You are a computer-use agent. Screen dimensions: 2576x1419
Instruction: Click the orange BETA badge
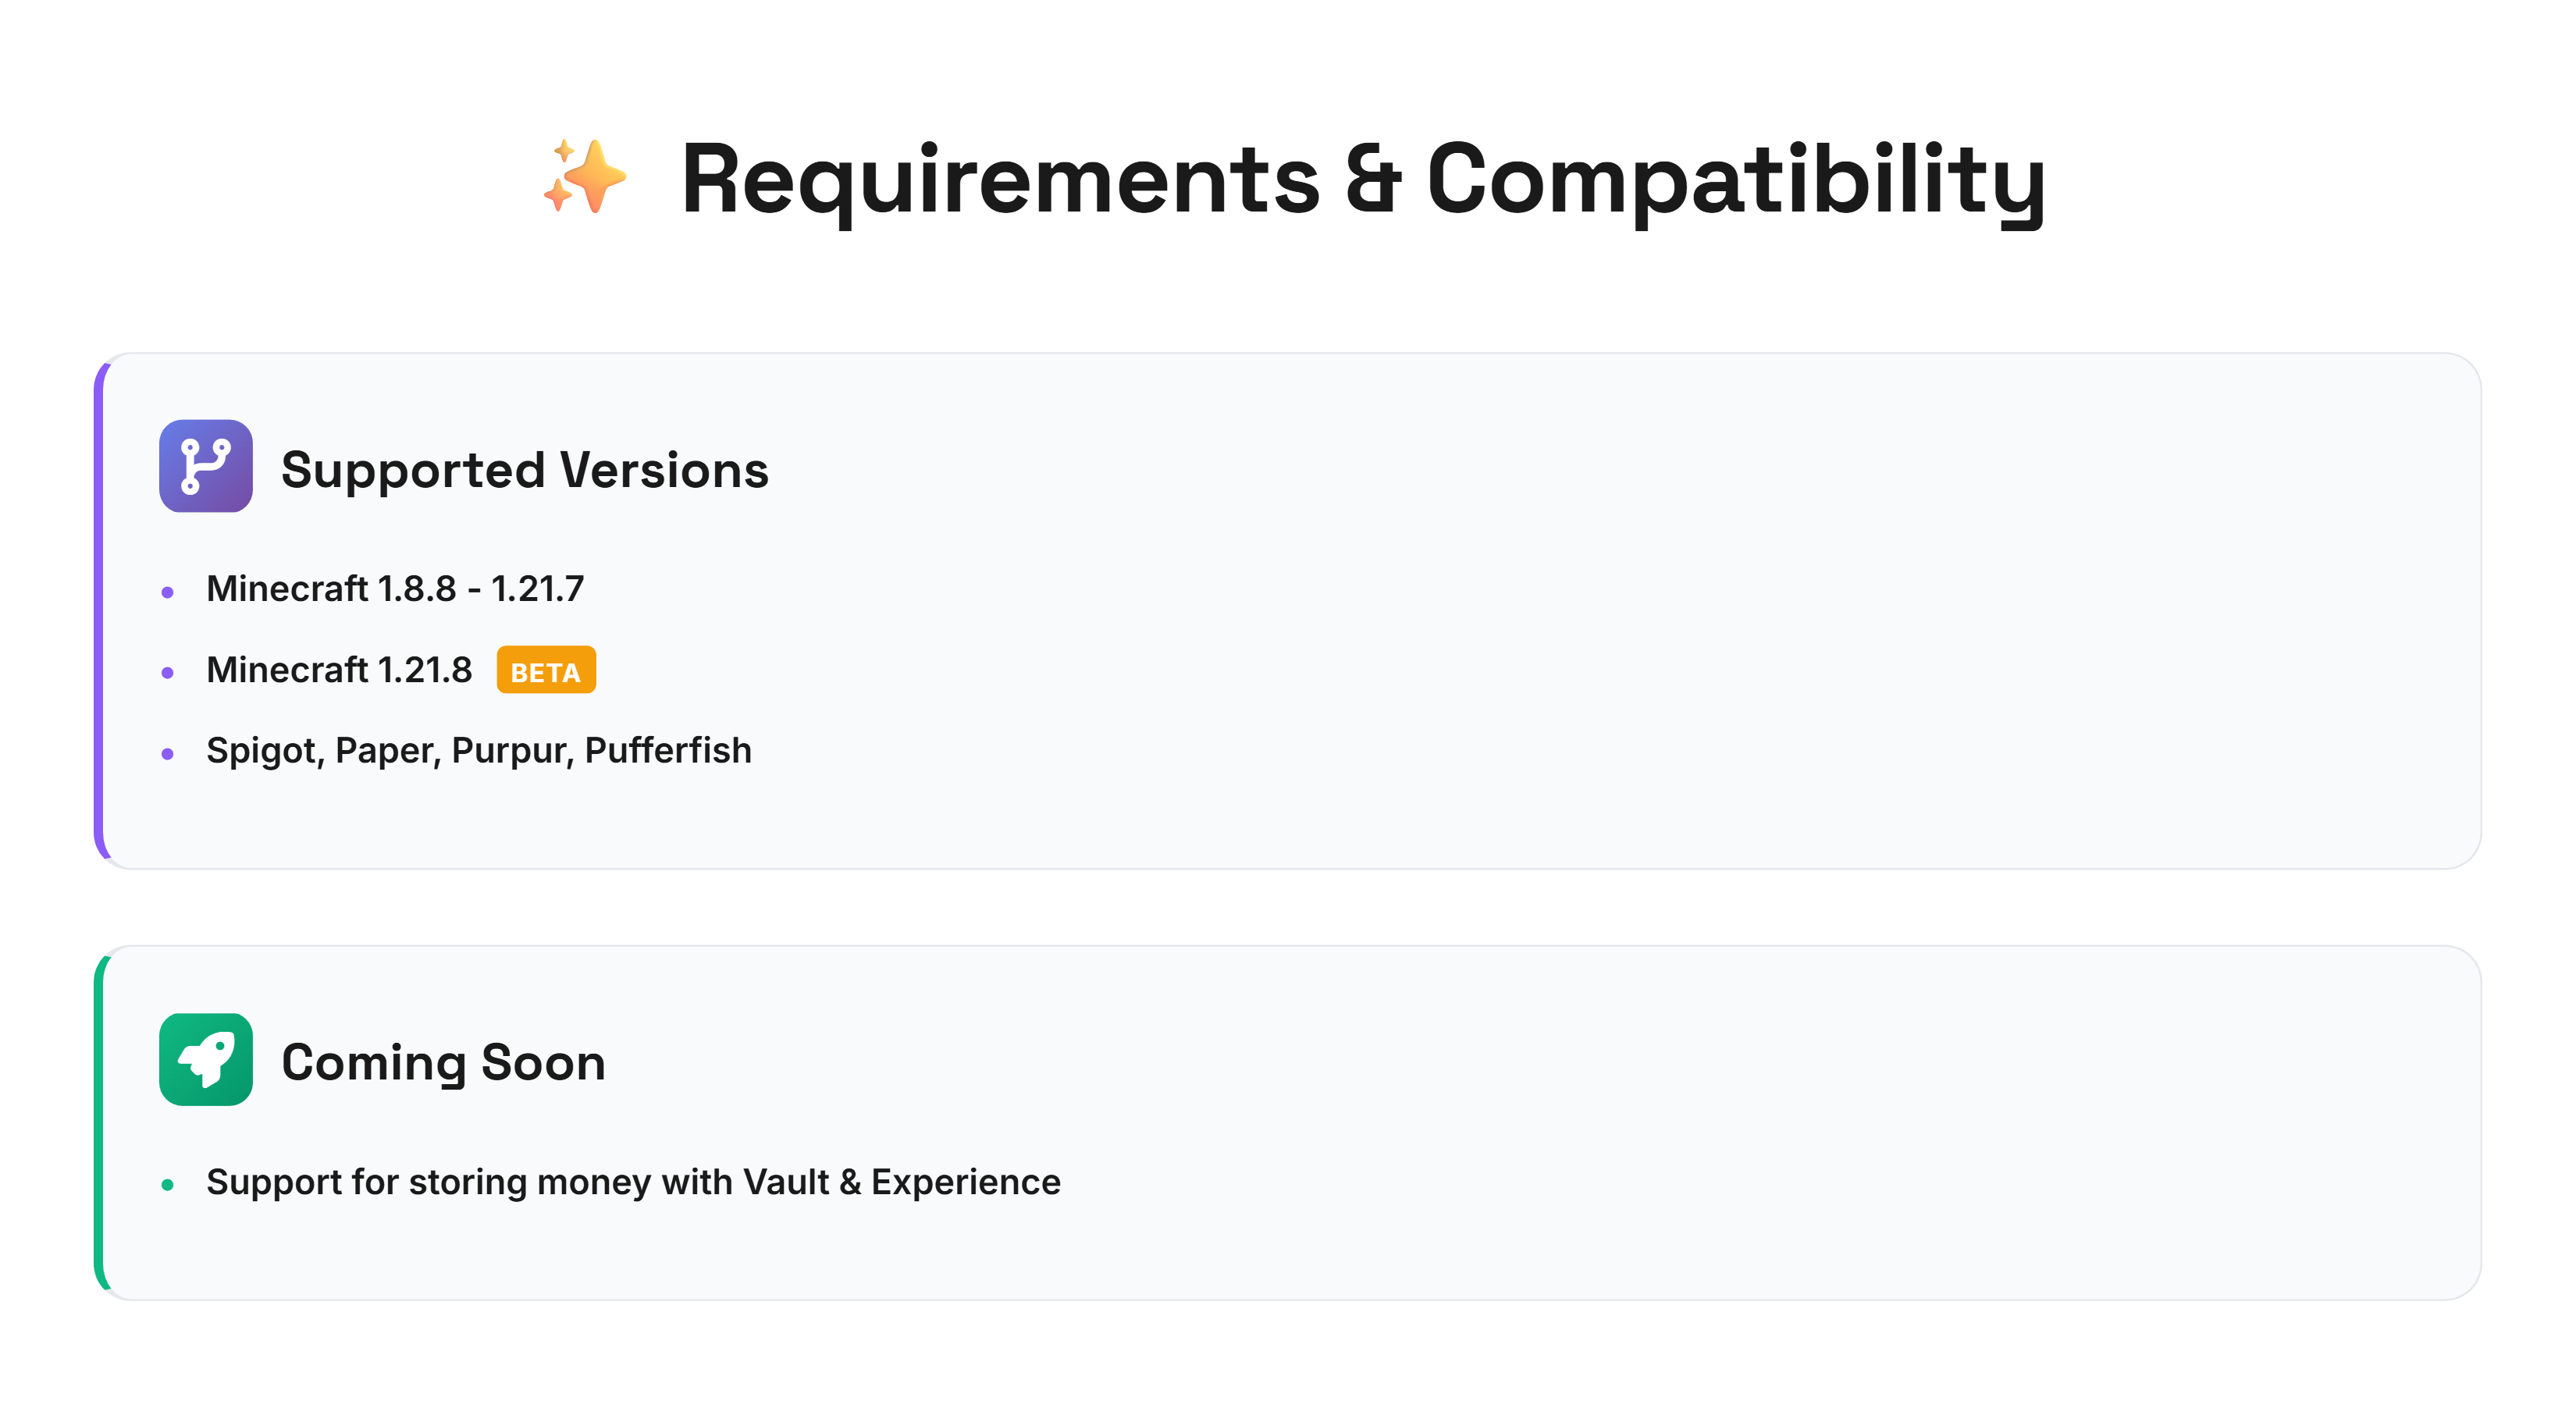[x=546, y=670]
